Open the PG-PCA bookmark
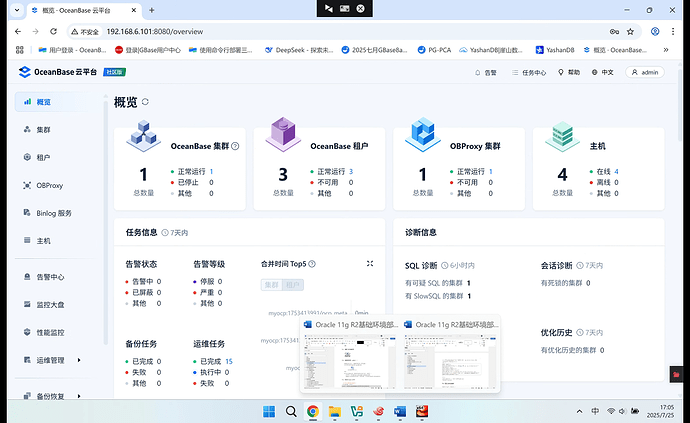Screen dimensions: 690x423 [434, 50]
